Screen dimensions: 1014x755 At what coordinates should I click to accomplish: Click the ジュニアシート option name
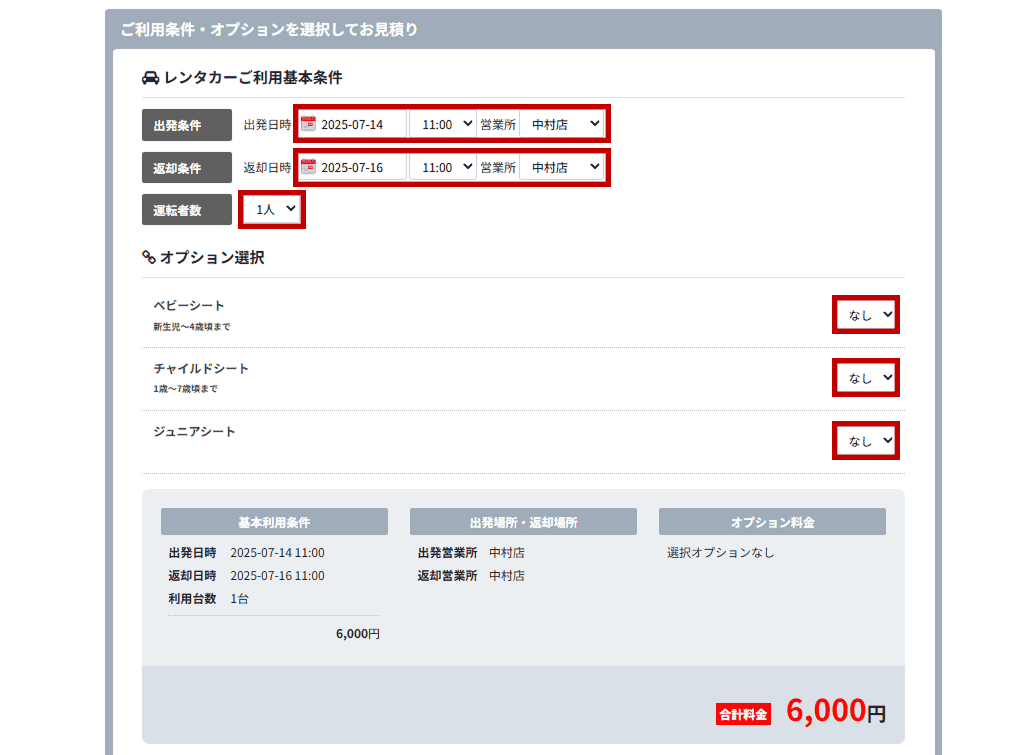click(x=195, y=432)
